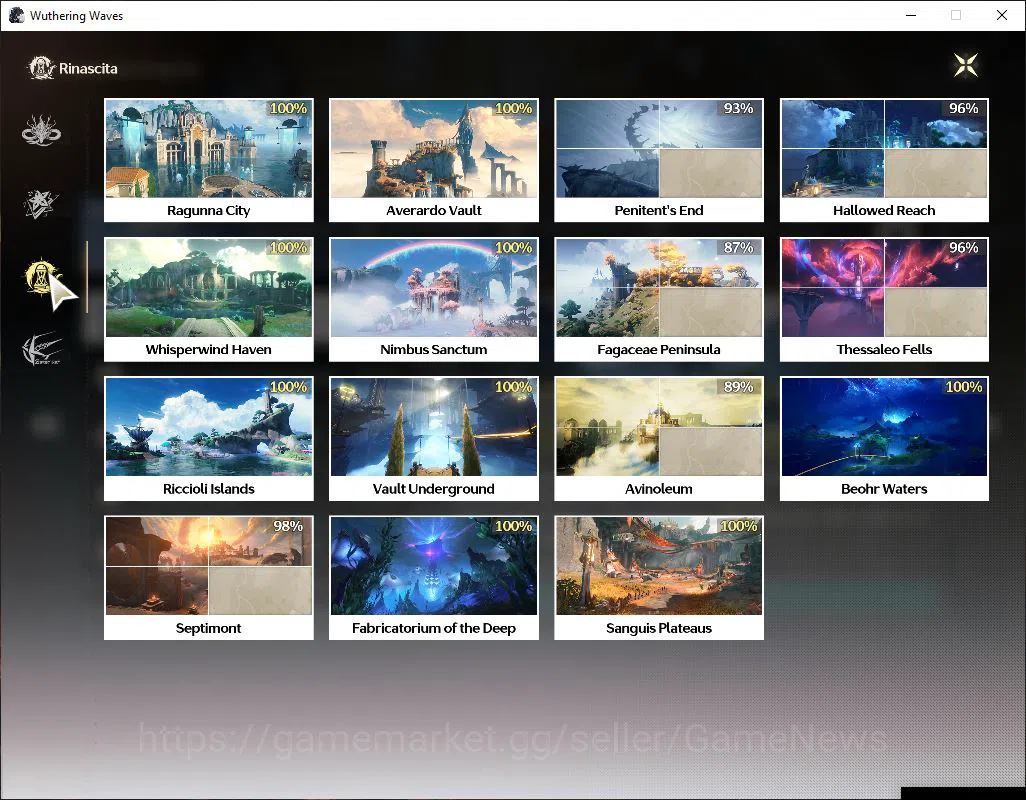
Task: Open the Fabricatorium of the Deep thumbnail
Action: pyautogui.click(x=434, y=566)
